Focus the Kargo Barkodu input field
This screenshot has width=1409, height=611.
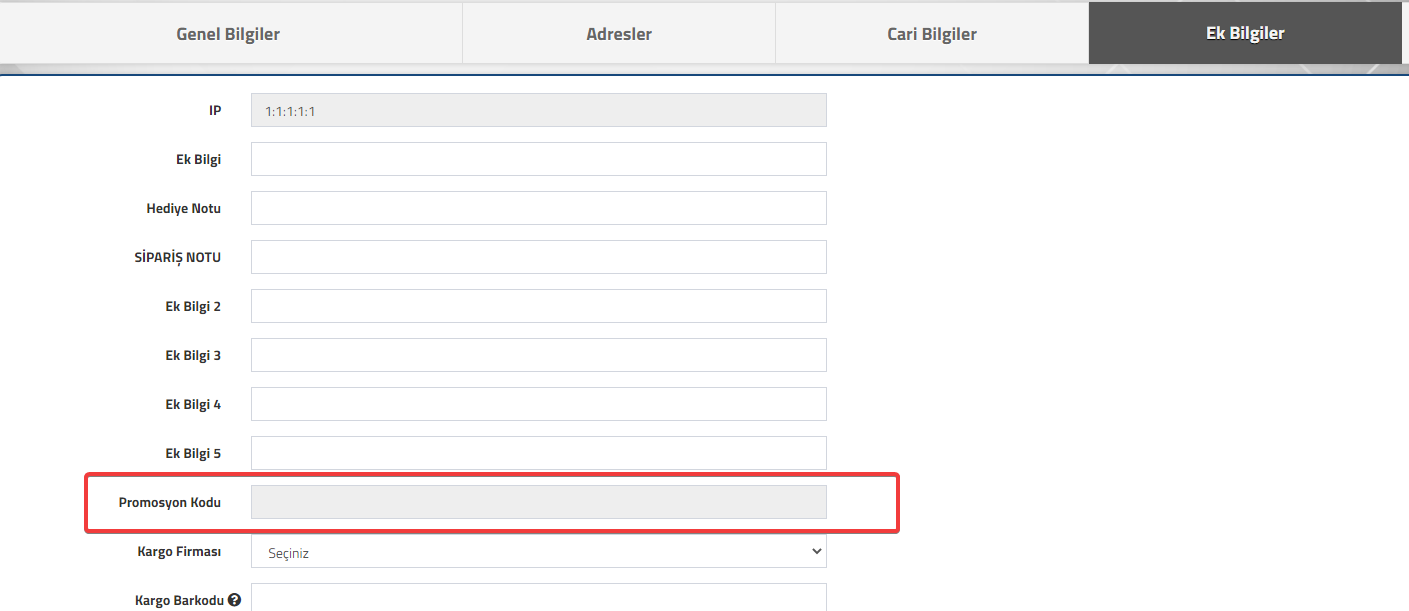coord(539,597)
